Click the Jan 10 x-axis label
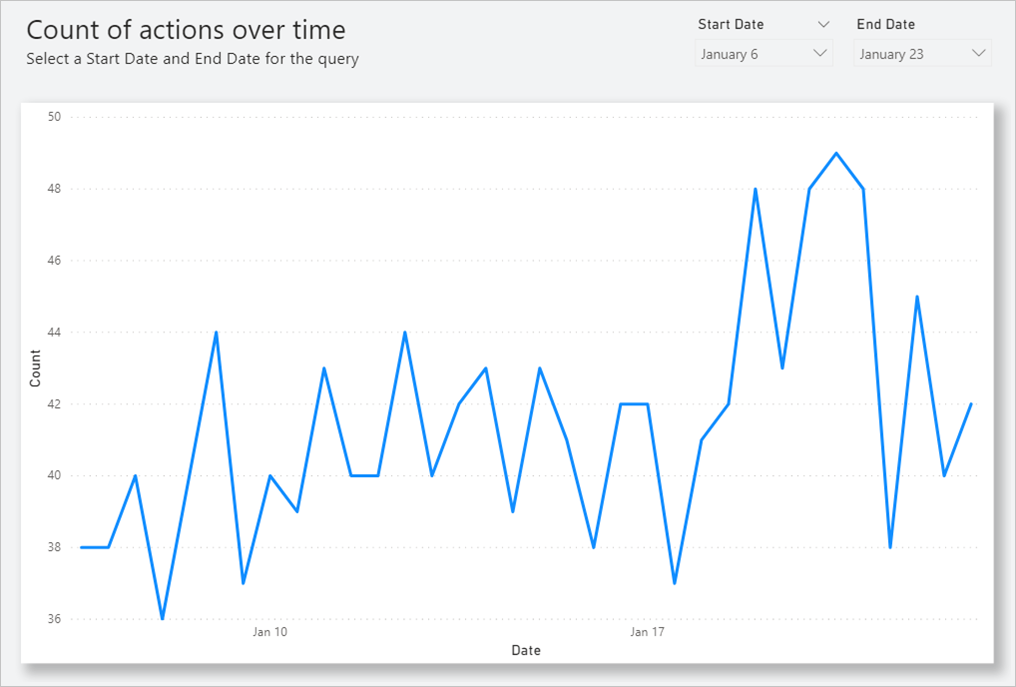Screen dimensions: 1016x687 tap(270, 632)
